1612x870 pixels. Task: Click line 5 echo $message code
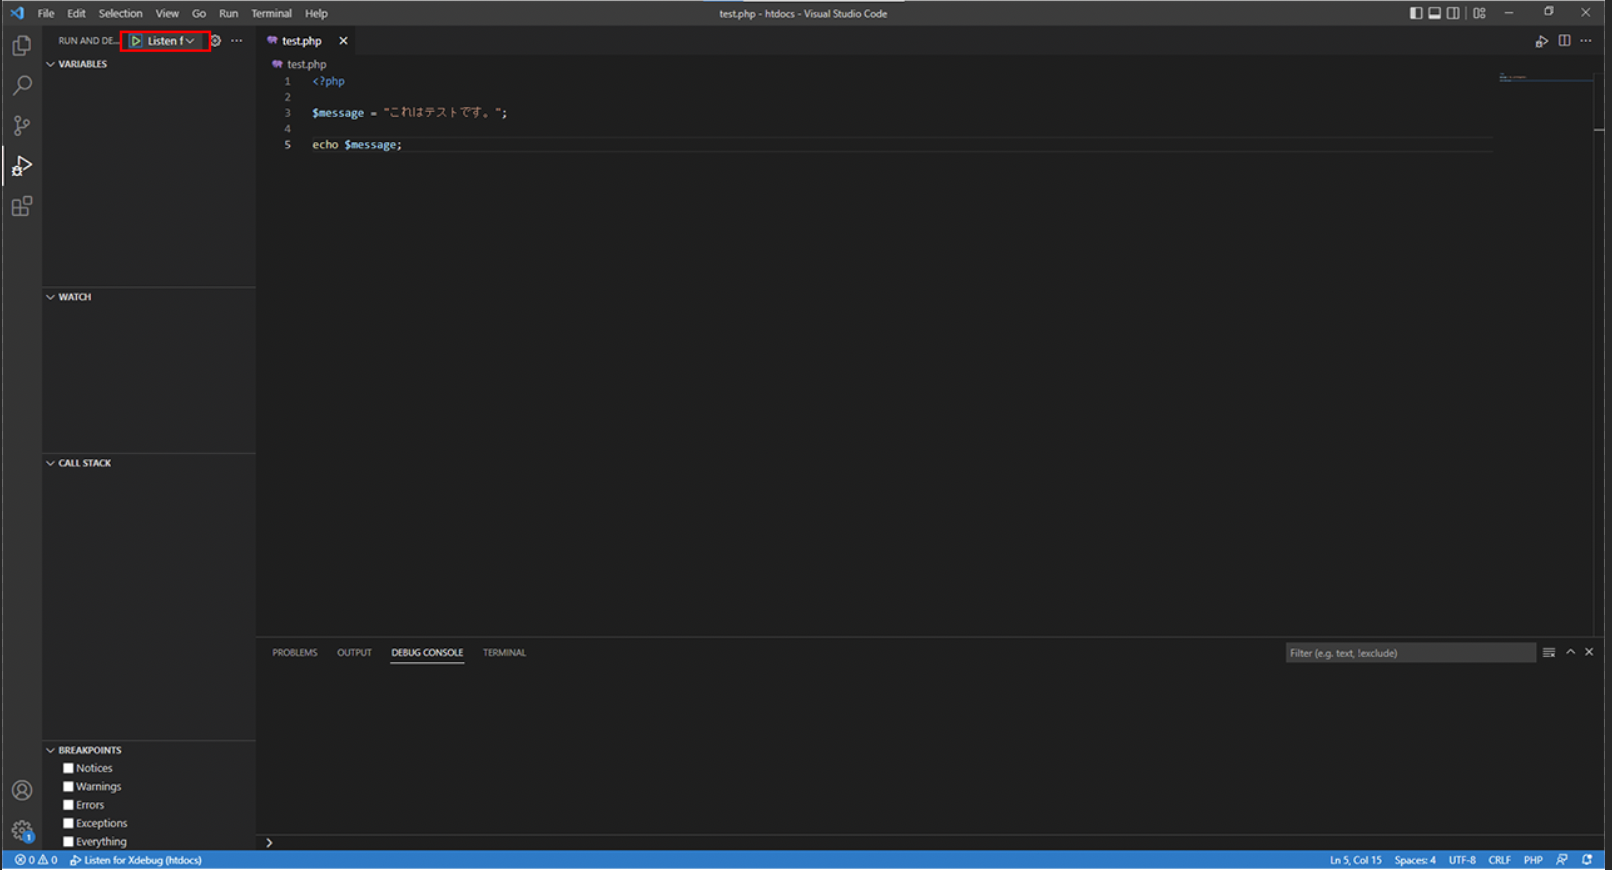pos(356,145)
